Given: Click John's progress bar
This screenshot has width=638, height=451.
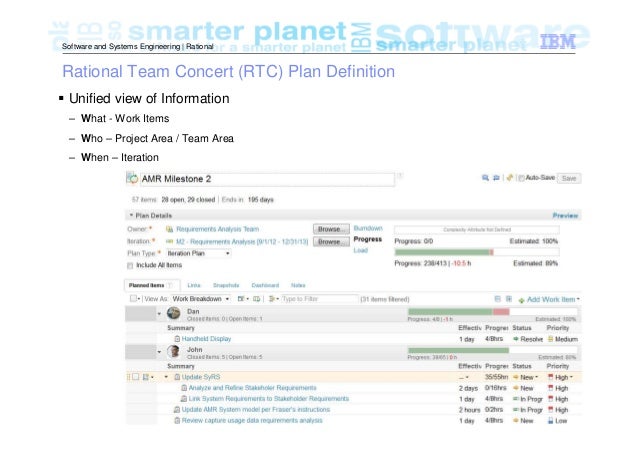Looking at the screenshot, I should [492, 350].
